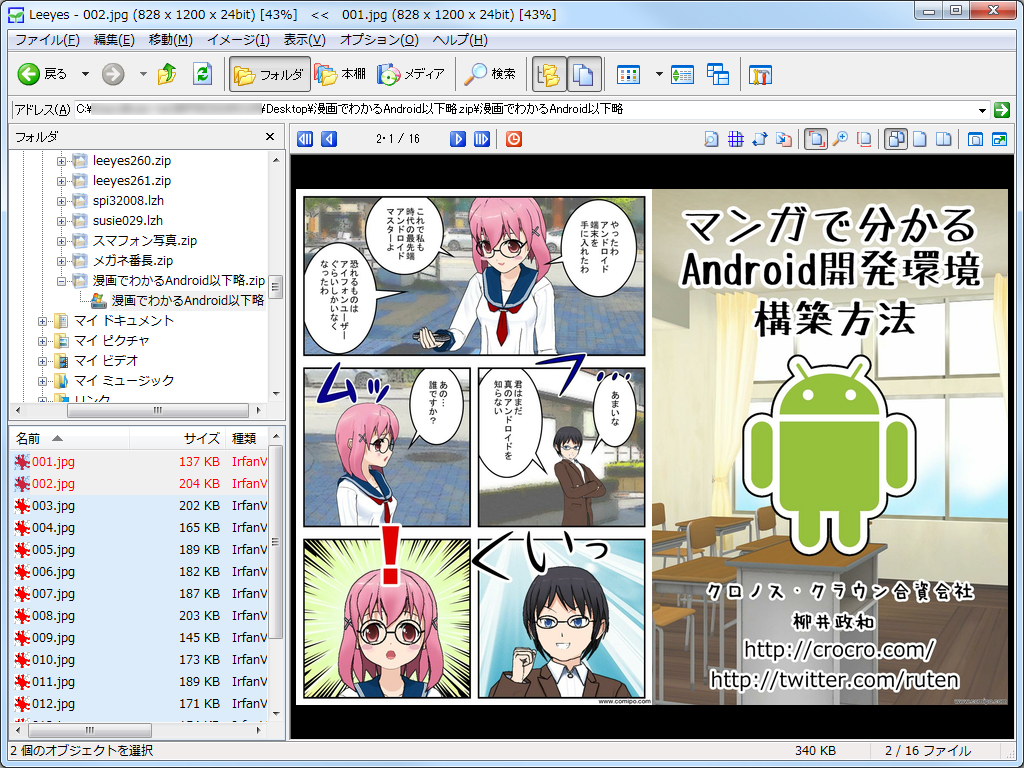The width and height of the screenshot is (1024, 768).
Task: Close the フォルダ panel with X
Action: [x=270, y=136]
